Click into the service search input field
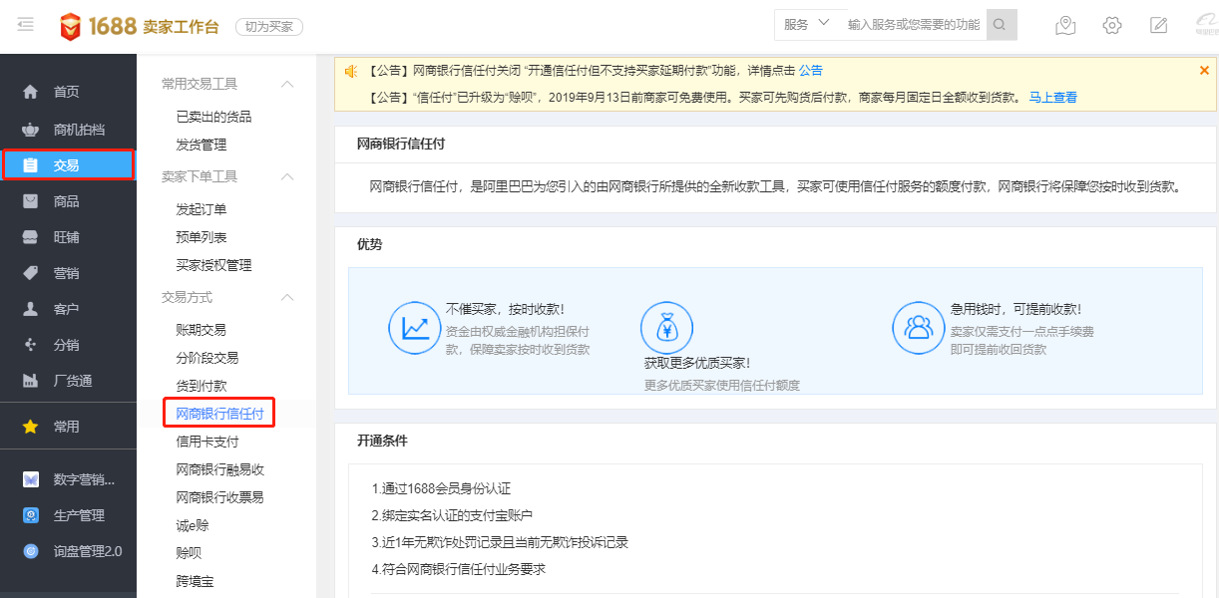Viewport: 1219px width, 598px height. pos(914,25)
